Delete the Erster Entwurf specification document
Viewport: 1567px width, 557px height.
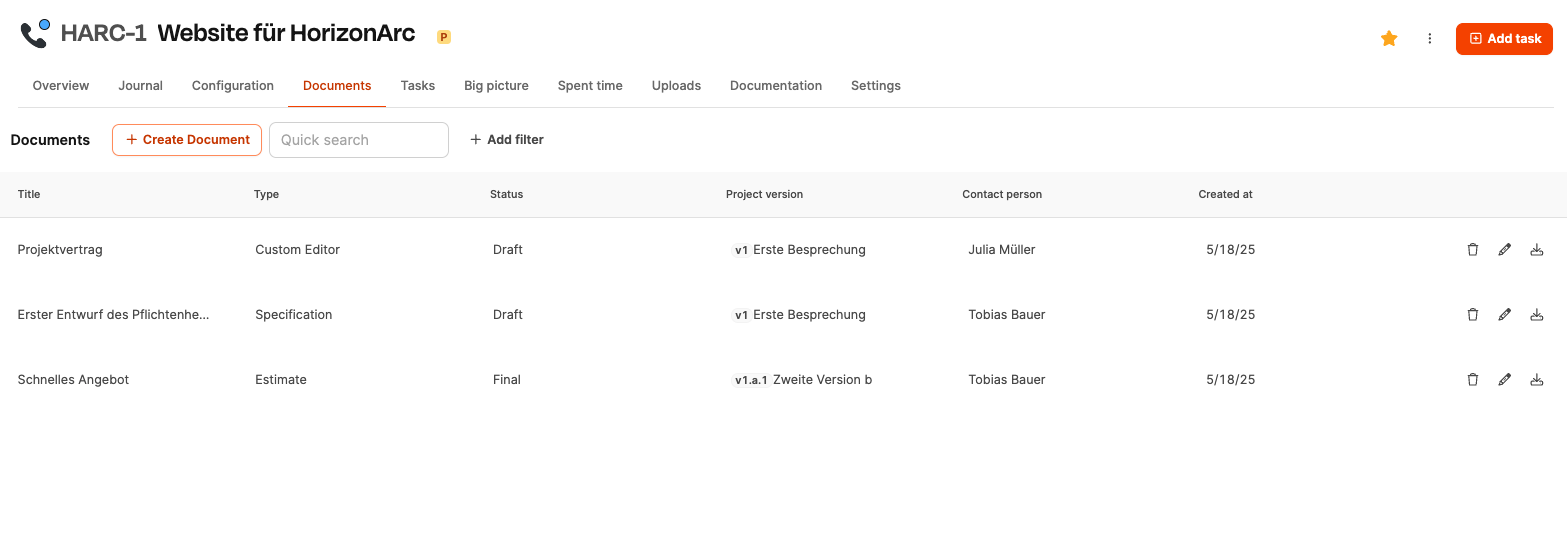click(x=1472, y=315)
